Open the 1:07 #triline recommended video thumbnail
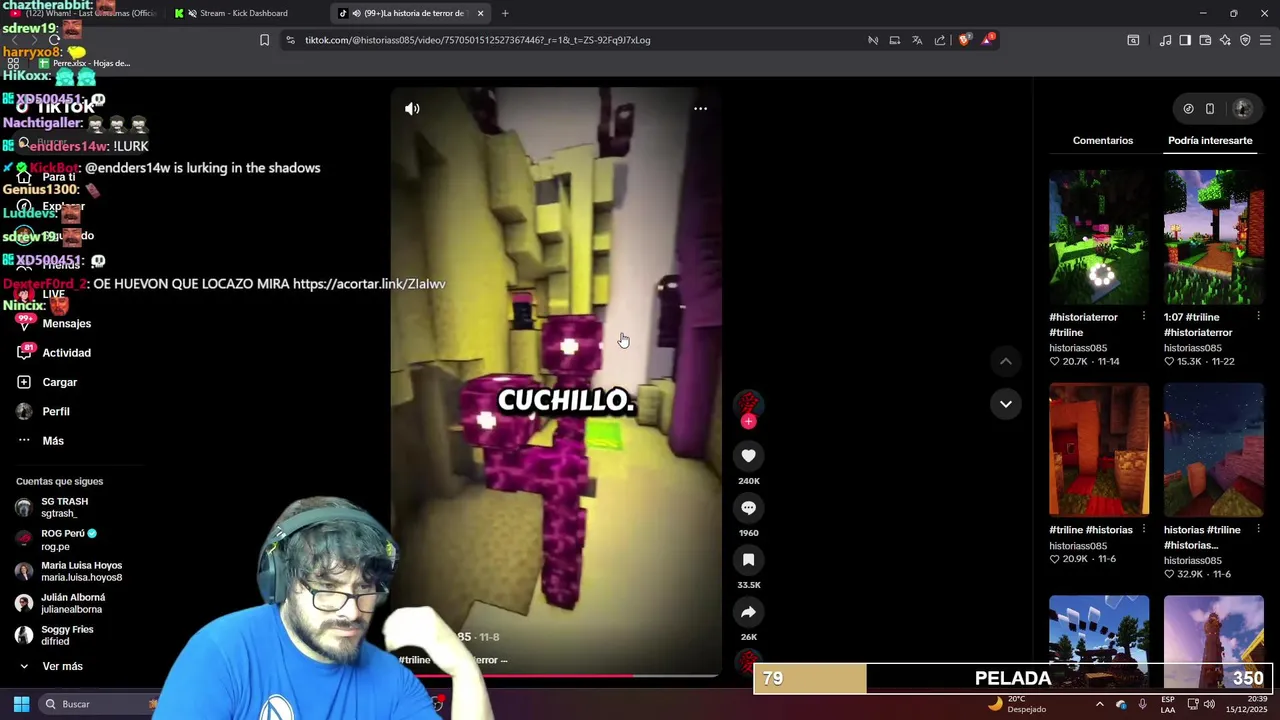The height and width of the screenshot is (720, 1280). tap(1214, 237)
